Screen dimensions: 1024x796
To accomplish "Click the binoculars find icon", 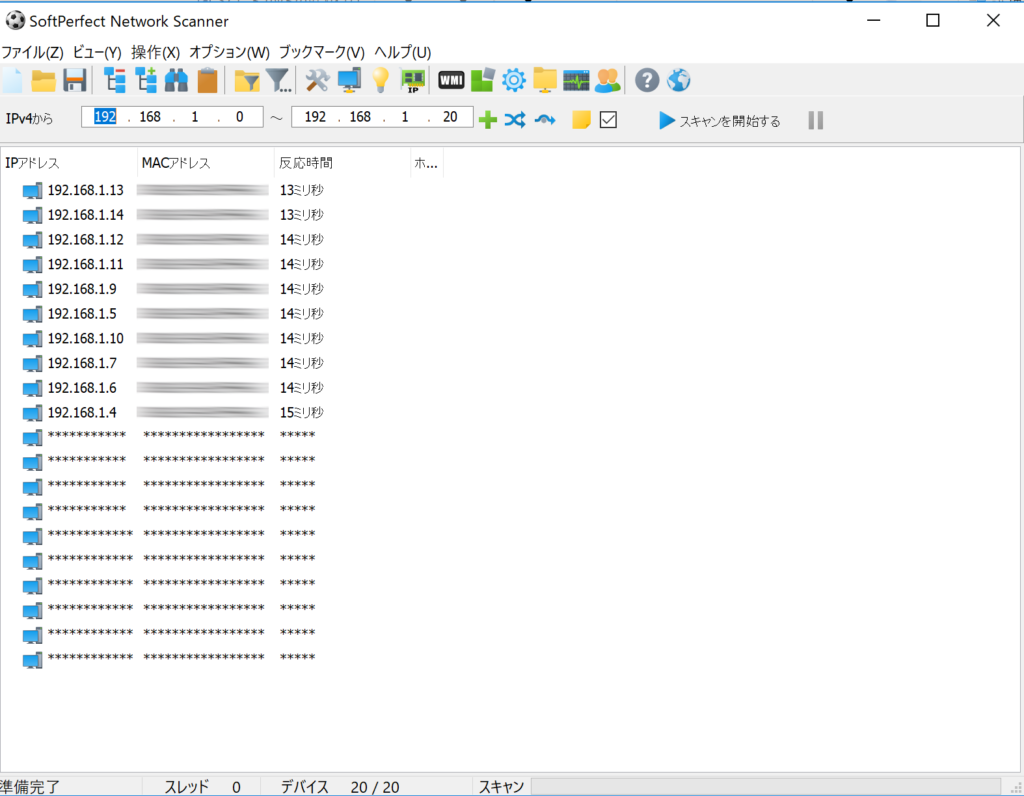I will click(177, 81).
